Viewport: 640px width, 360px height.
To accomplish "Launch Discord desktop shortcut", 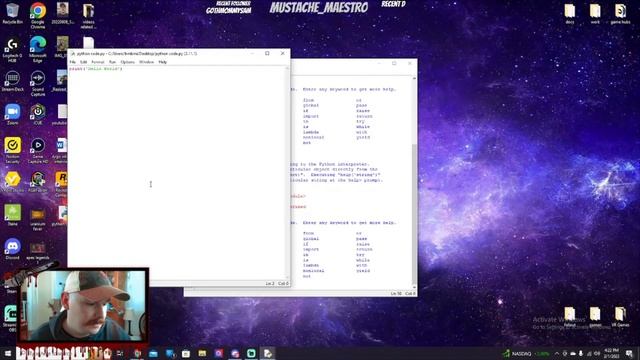I will coord(12,249).
